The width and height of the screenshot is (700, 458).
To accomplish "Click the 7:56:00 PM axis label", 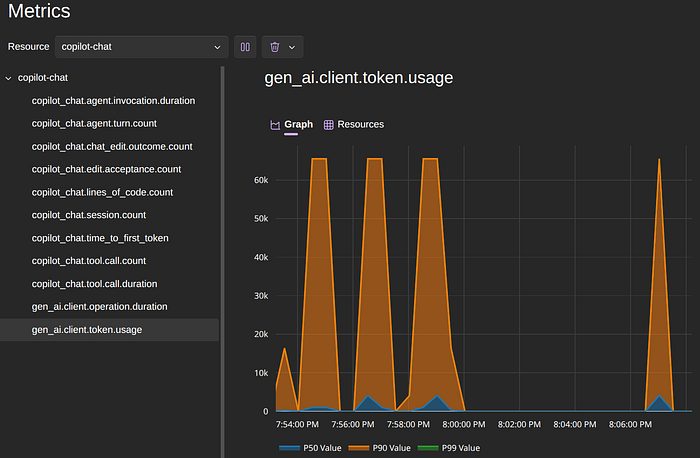I will pyautogui.click(x=353, y=425).
